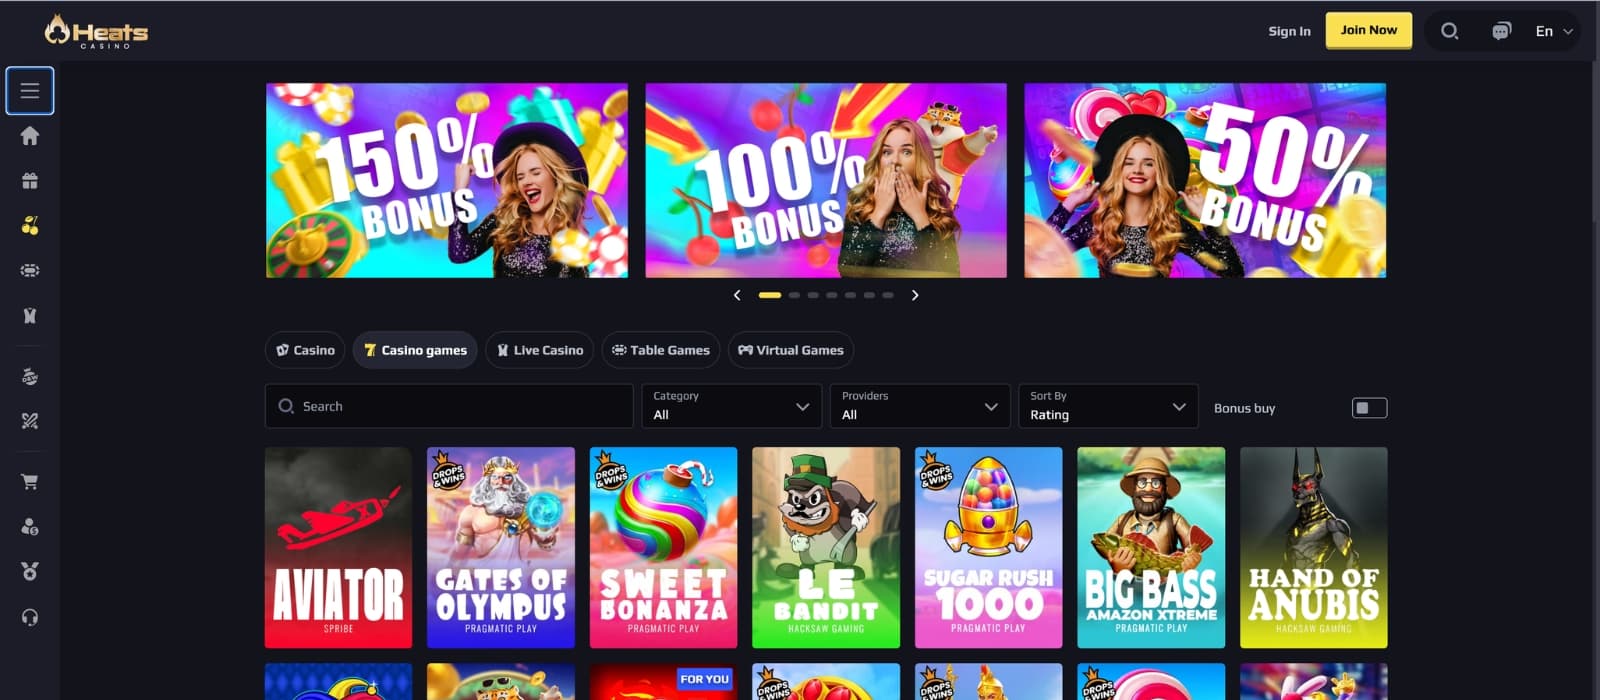Click the next banner arrow
This screenshot has width=1600, height=700.
(x=915, y=295)
